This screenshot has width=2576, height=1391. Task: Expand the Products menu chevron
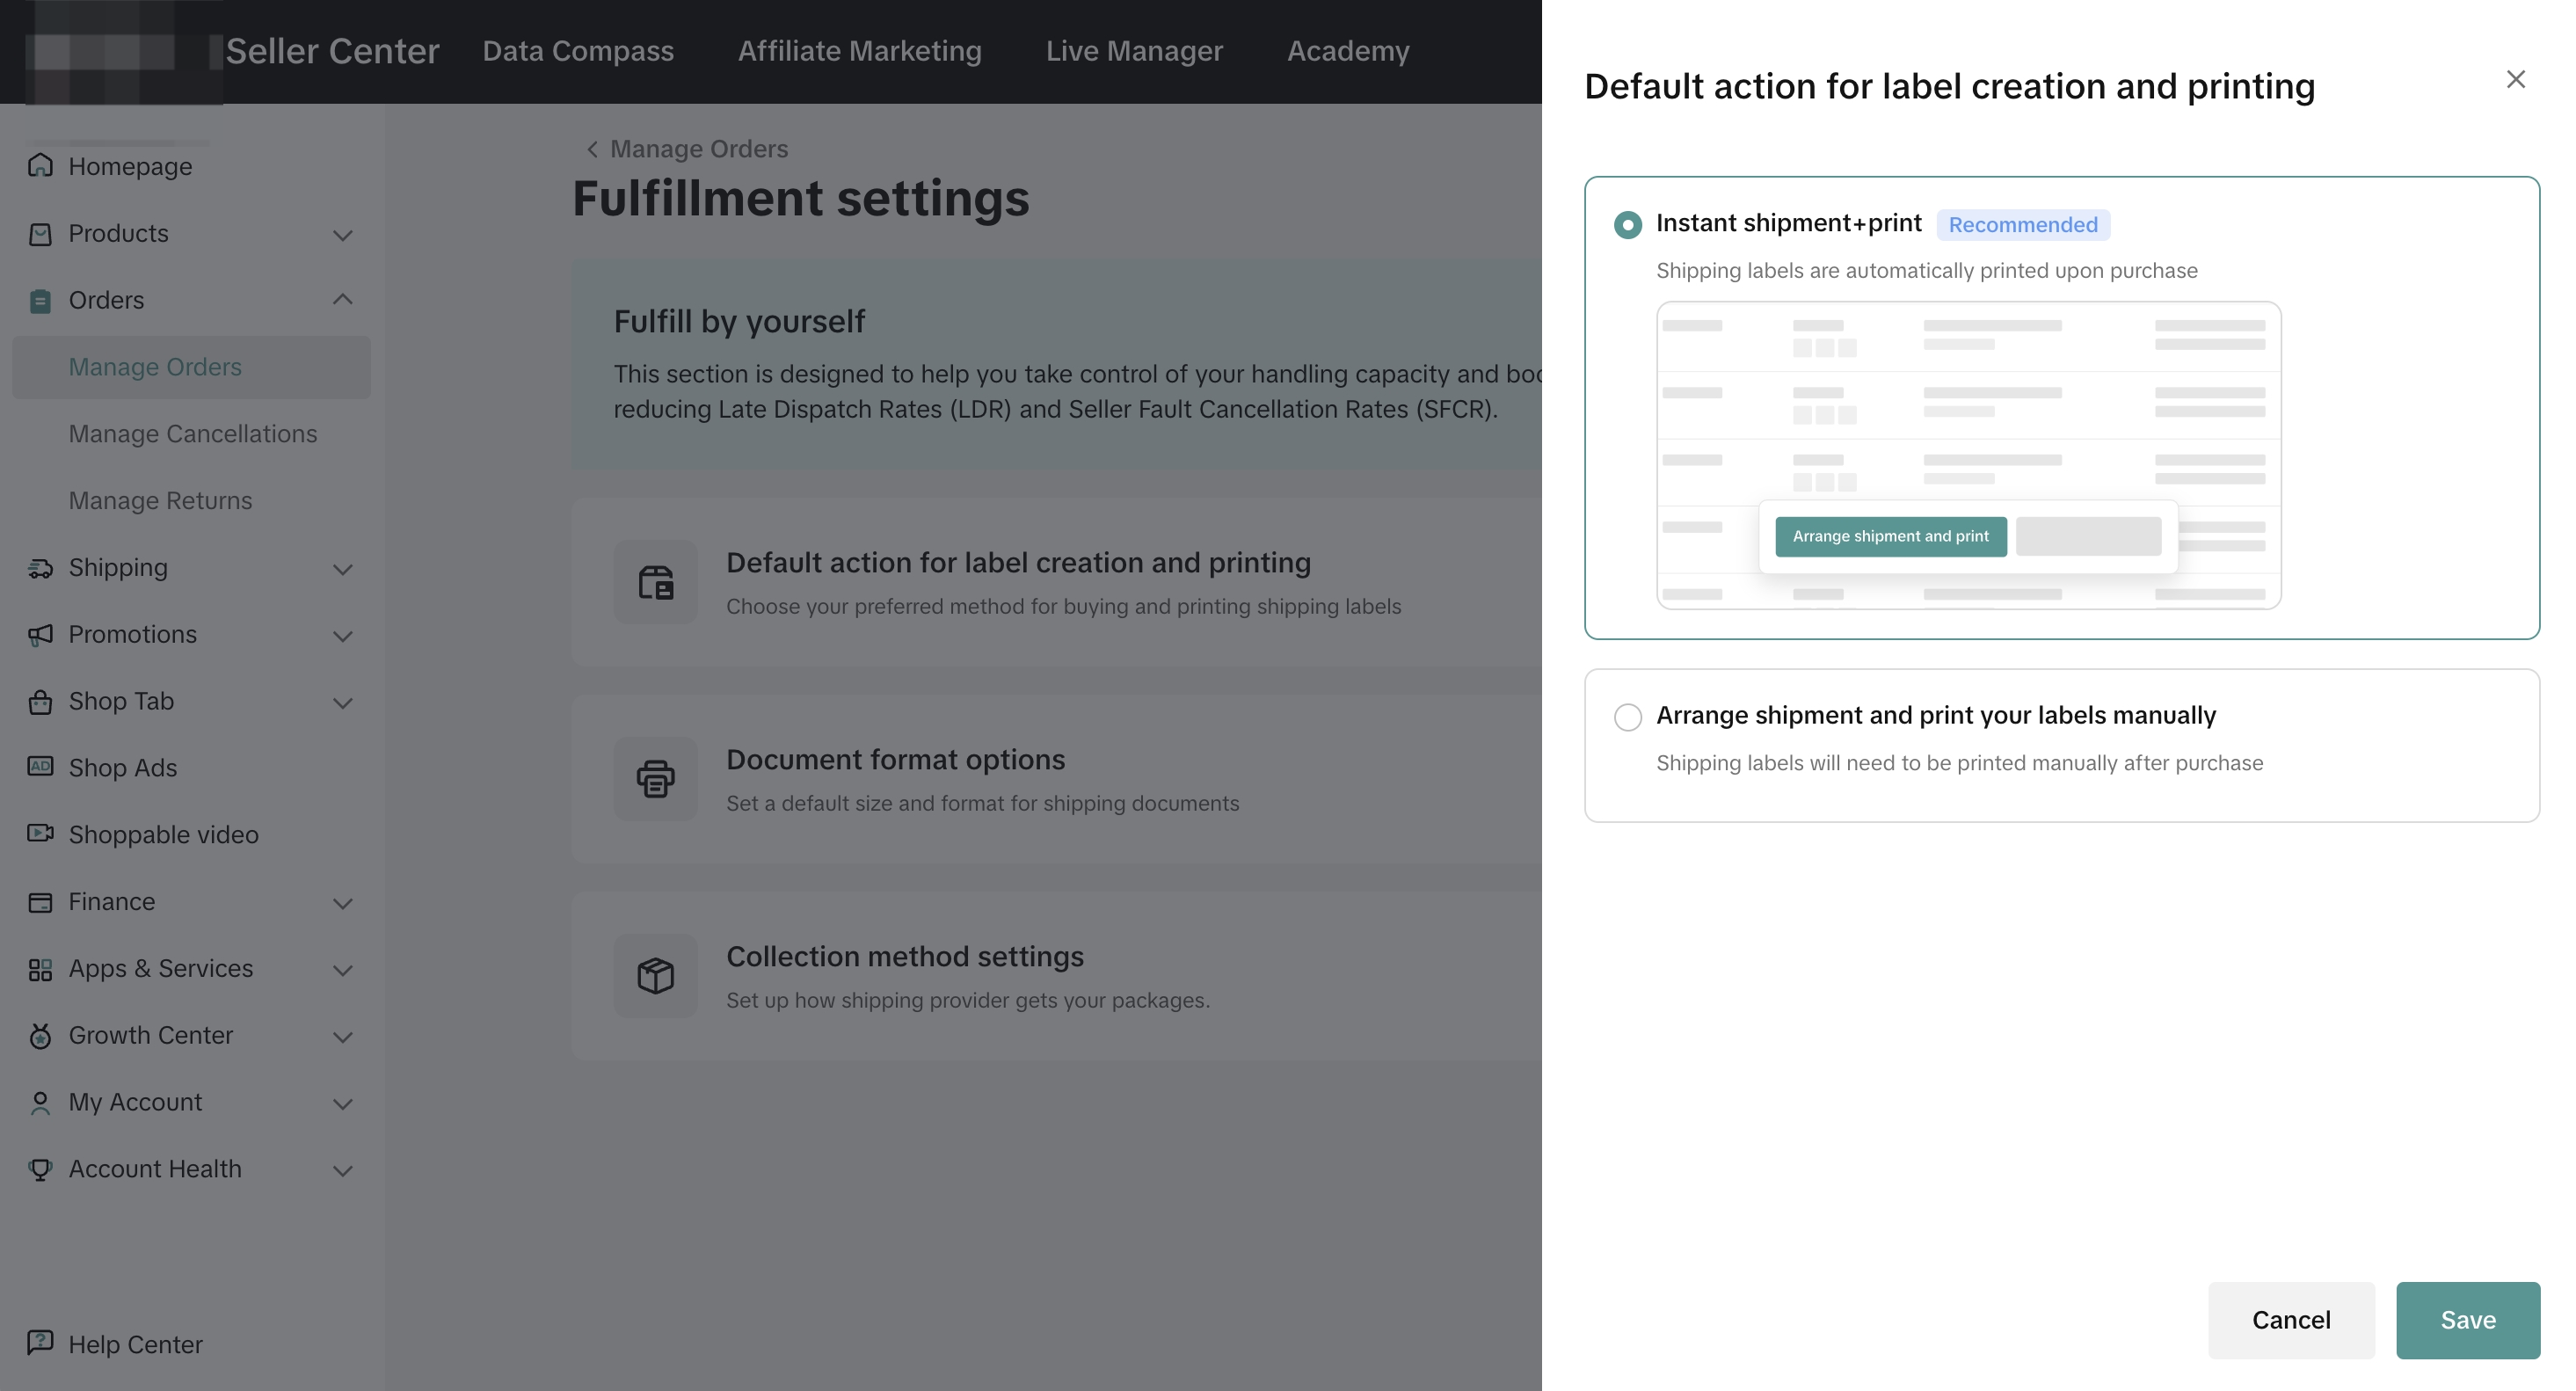pos(343,235)
